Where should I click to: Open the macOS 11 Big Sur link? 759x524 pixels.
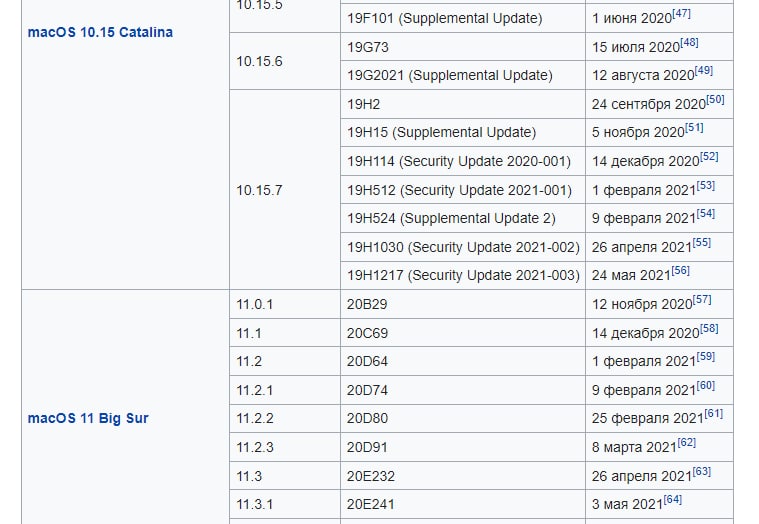tap(88, 419)
